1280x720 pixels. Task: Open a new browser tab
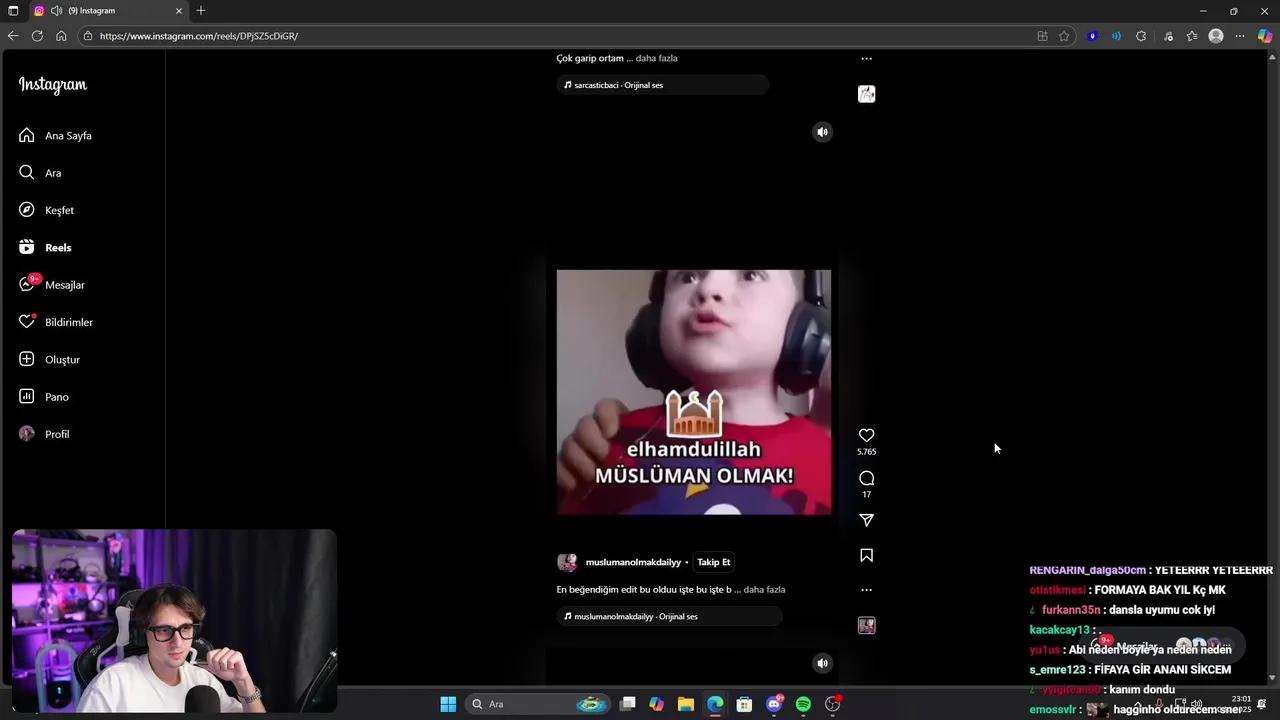201,11
